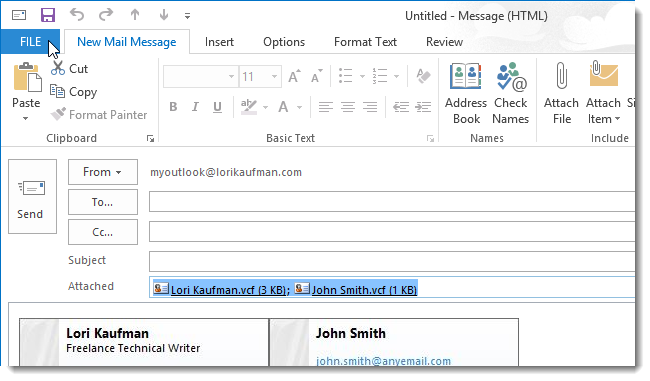Apply the font color A

point(283,107)
